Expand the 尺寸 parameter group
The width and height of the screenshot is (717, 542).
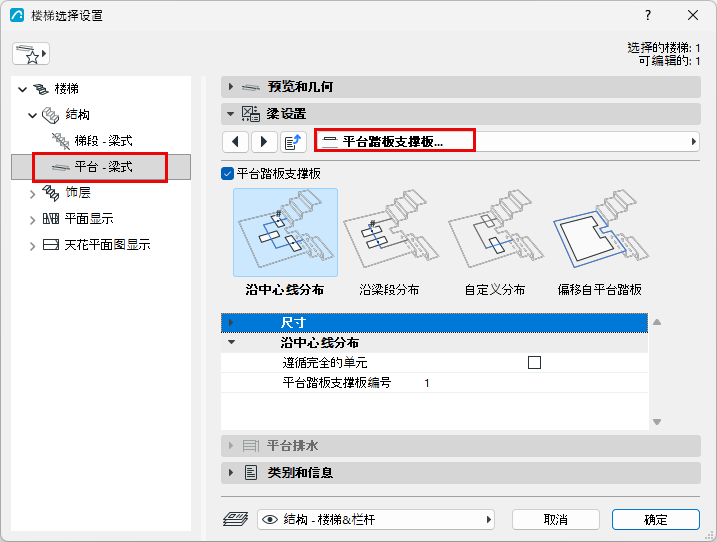[230, 322]
